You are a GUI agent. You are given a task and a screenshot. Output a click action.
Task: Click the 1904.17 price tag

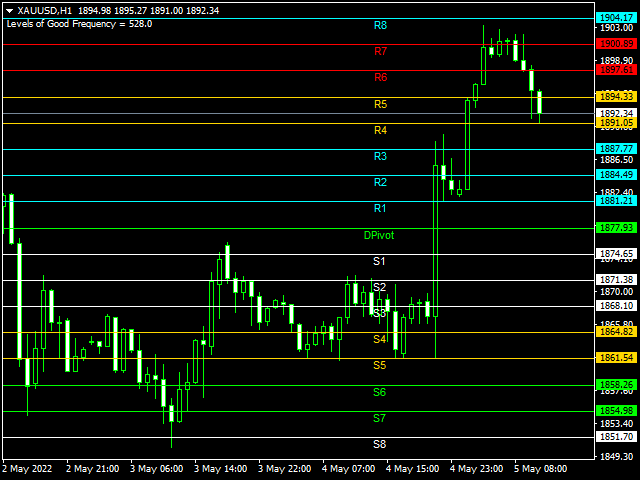pos(616,18)
